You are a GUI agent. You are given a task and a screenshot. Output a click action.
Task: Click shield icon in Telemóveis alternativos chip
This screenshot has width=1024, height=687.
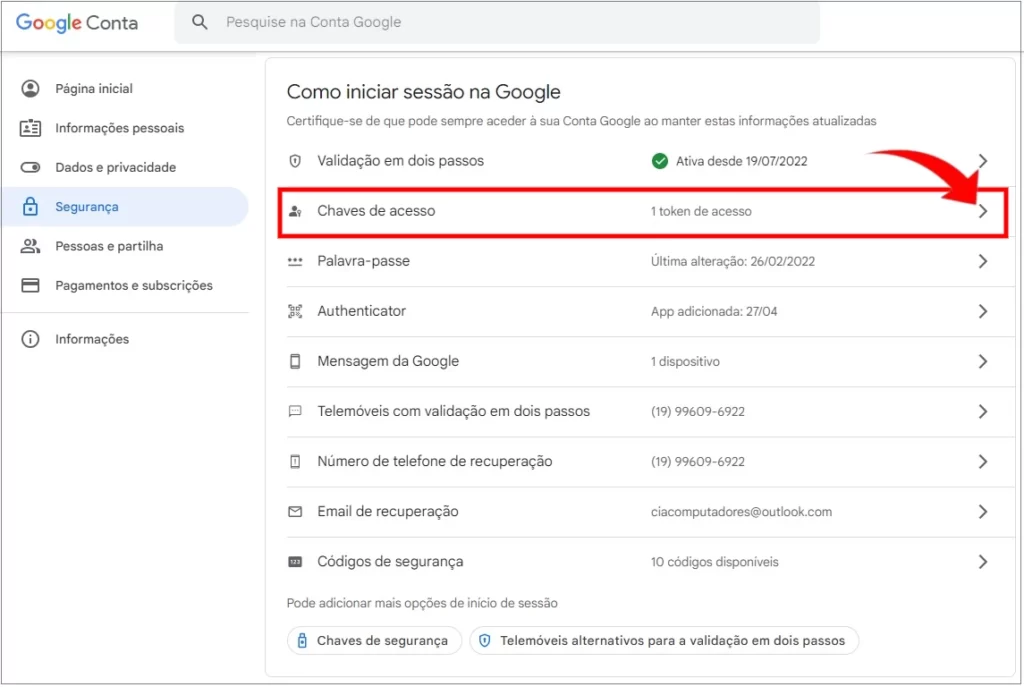point(485,641)
